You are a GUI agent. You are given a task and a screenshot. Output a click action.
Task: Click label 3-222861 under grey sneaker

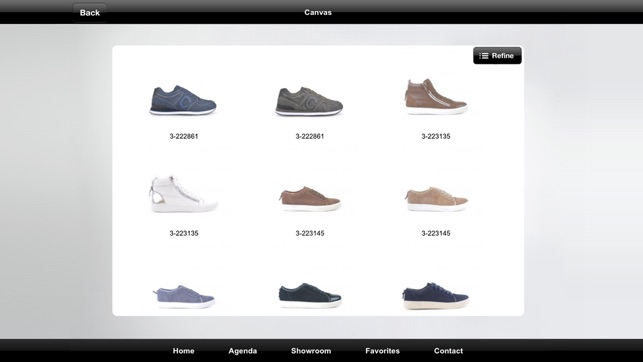(310, 136)
